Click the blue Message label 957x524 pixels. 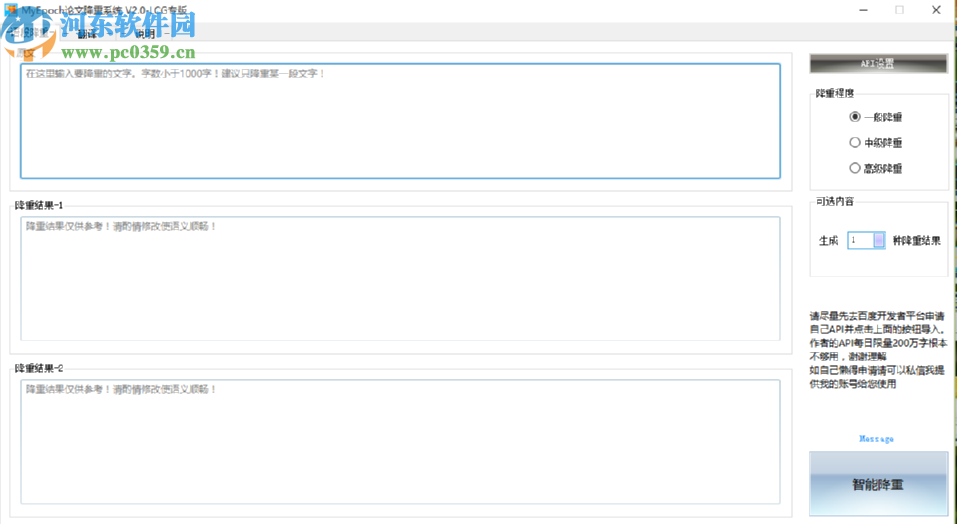(876, 439)
